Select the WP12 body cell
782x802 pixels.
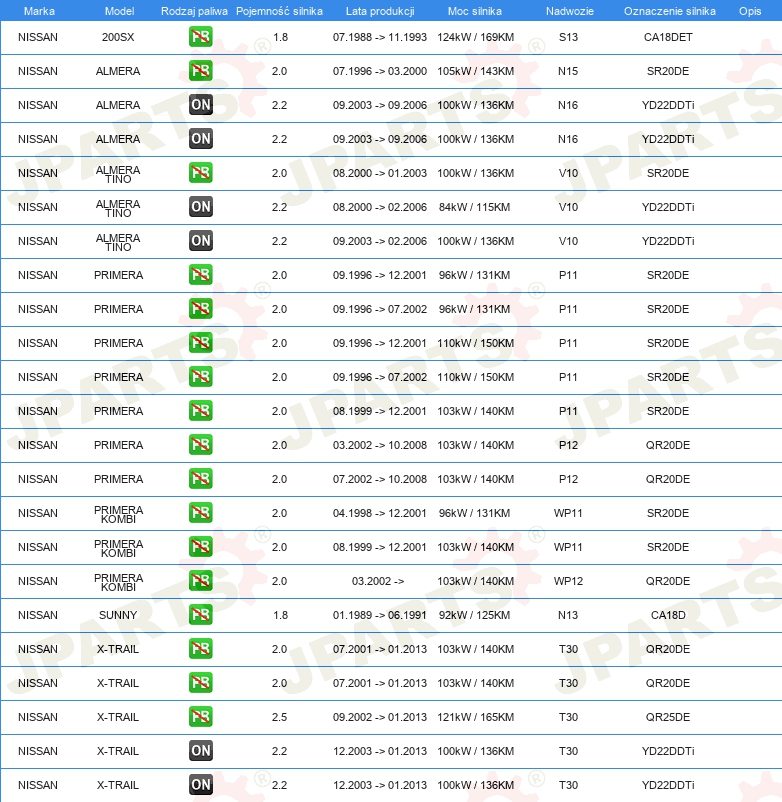click(x=568, y=581)
